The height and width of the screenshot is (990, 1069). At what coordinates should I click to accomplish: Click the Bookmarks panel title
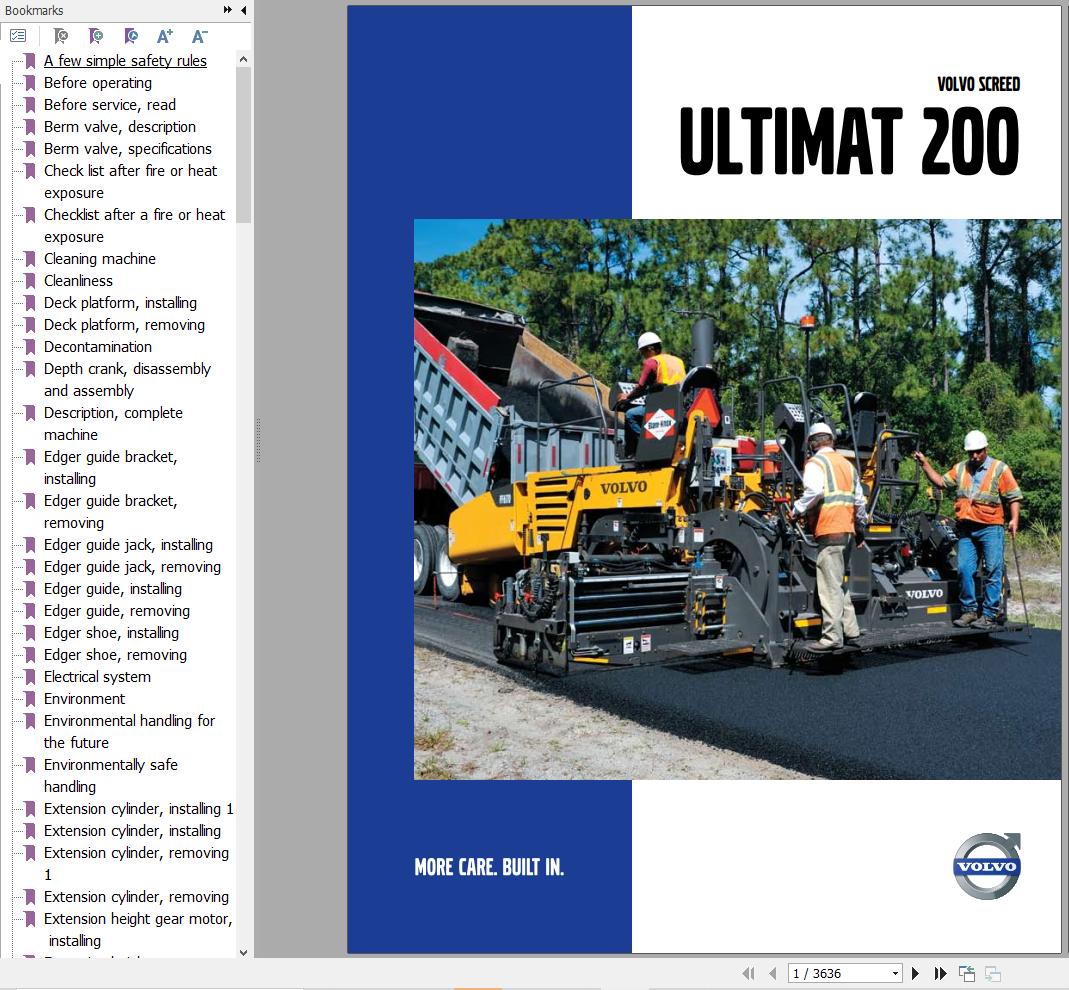34,10
